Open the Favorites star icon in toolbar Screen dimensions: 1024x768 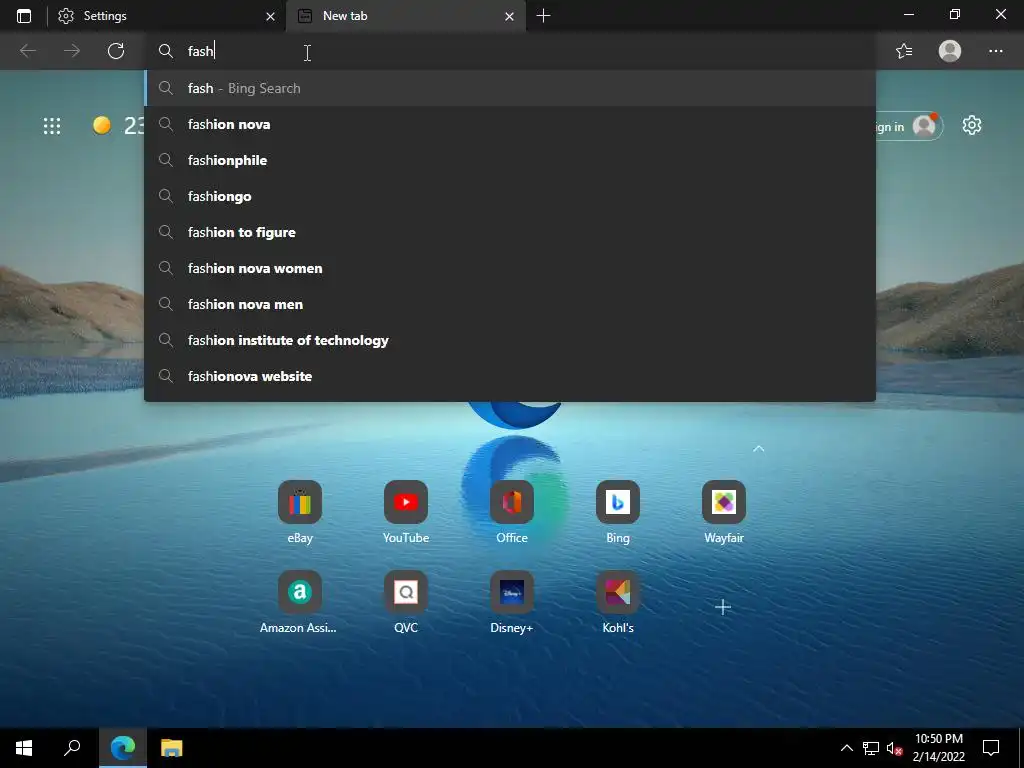click(904, 51)
